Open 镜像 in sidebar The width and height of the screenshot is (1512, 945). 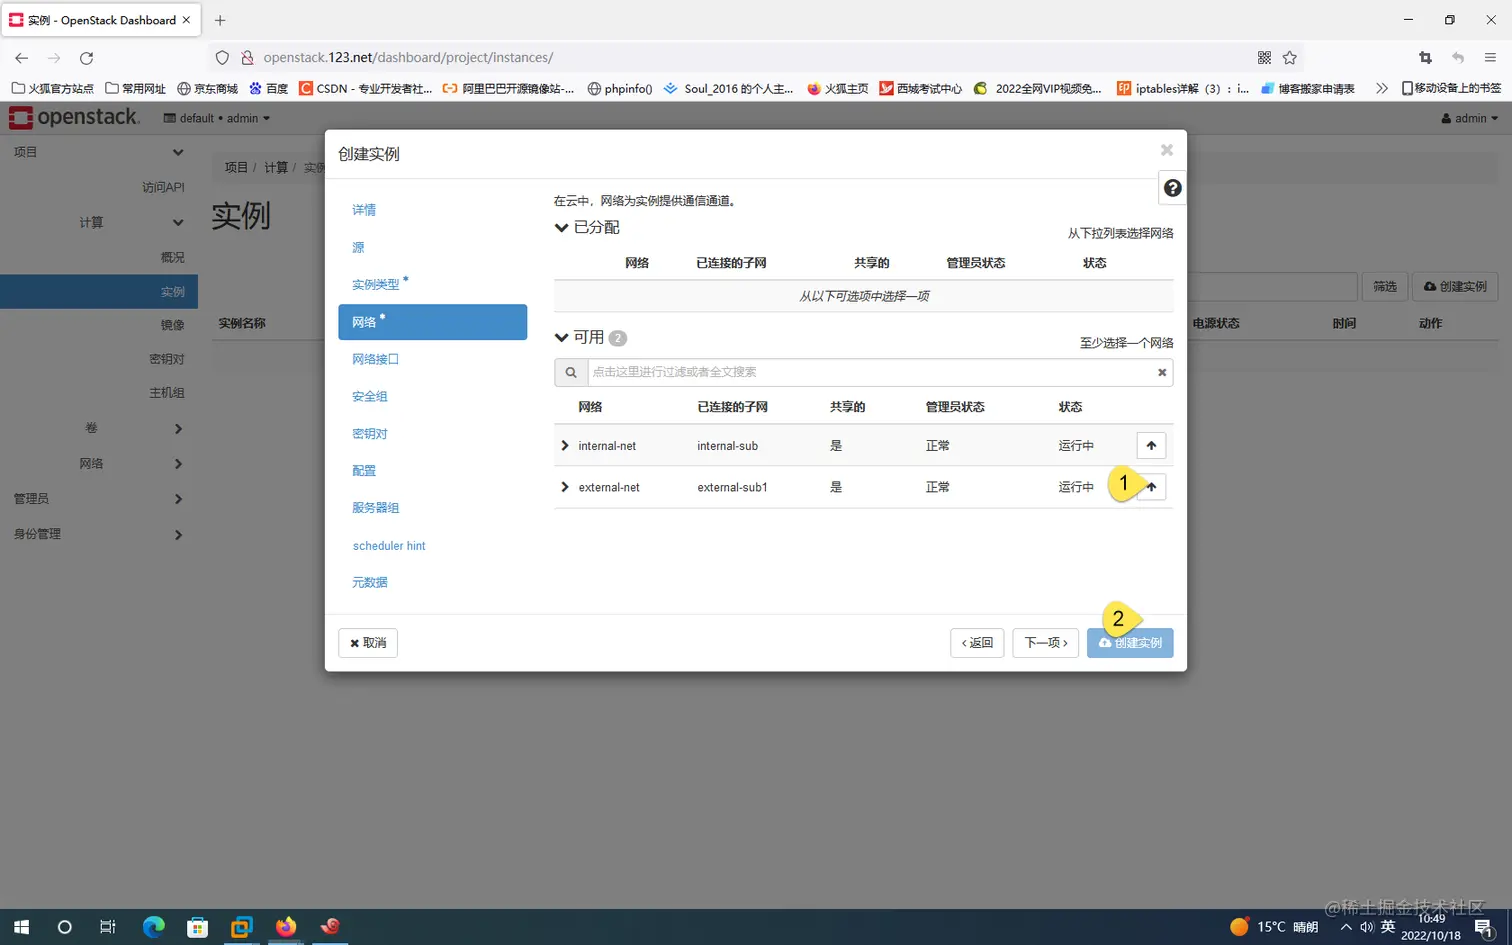pos(173,325)
